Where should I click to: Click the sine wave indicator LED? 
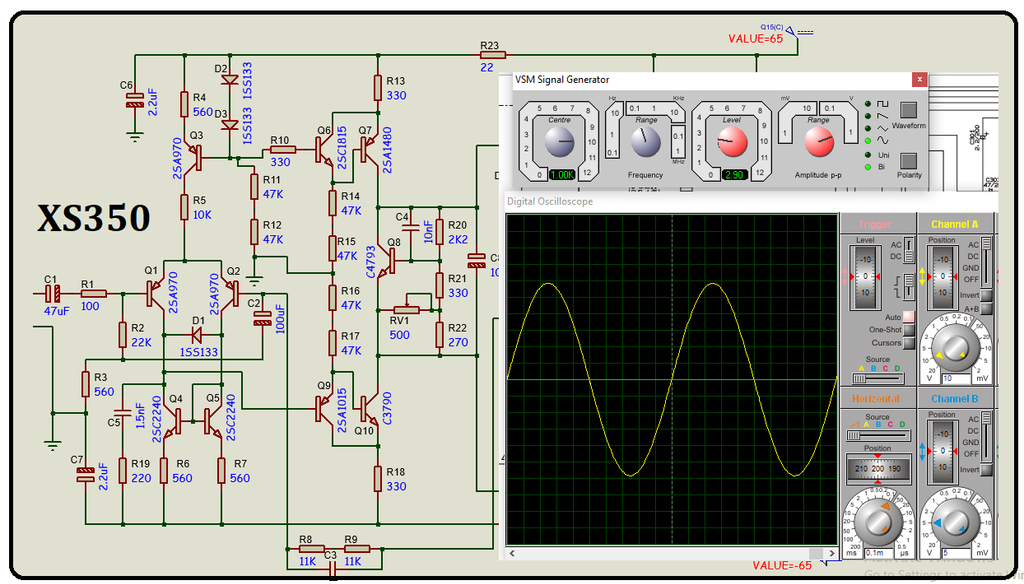[868, 140]
